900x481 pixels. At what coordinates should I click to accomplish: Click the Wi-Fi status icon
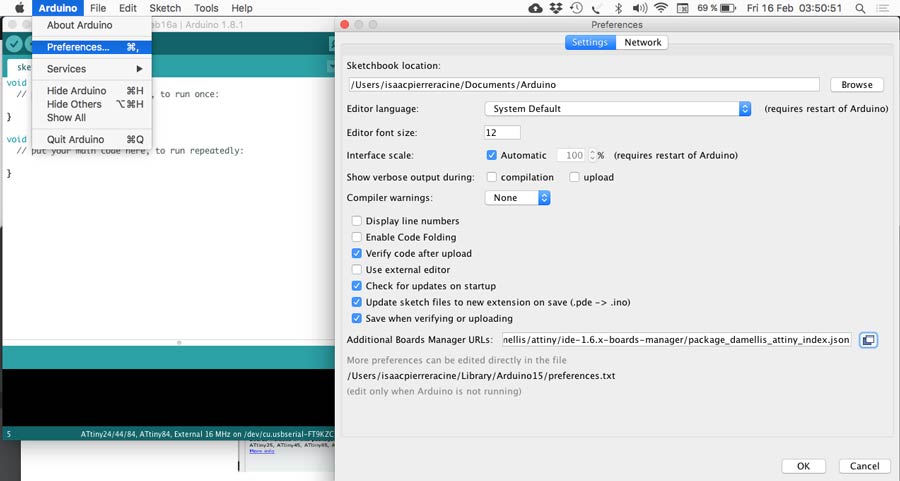click(x=661, y=8)
